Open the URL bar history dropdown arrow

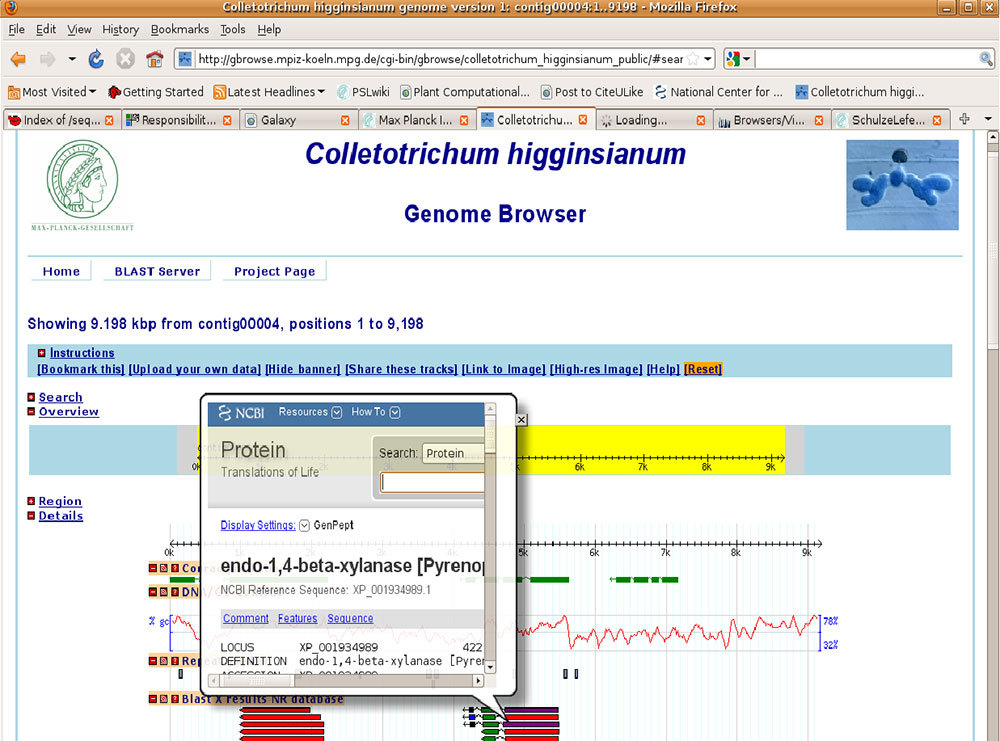coord(707,59)
